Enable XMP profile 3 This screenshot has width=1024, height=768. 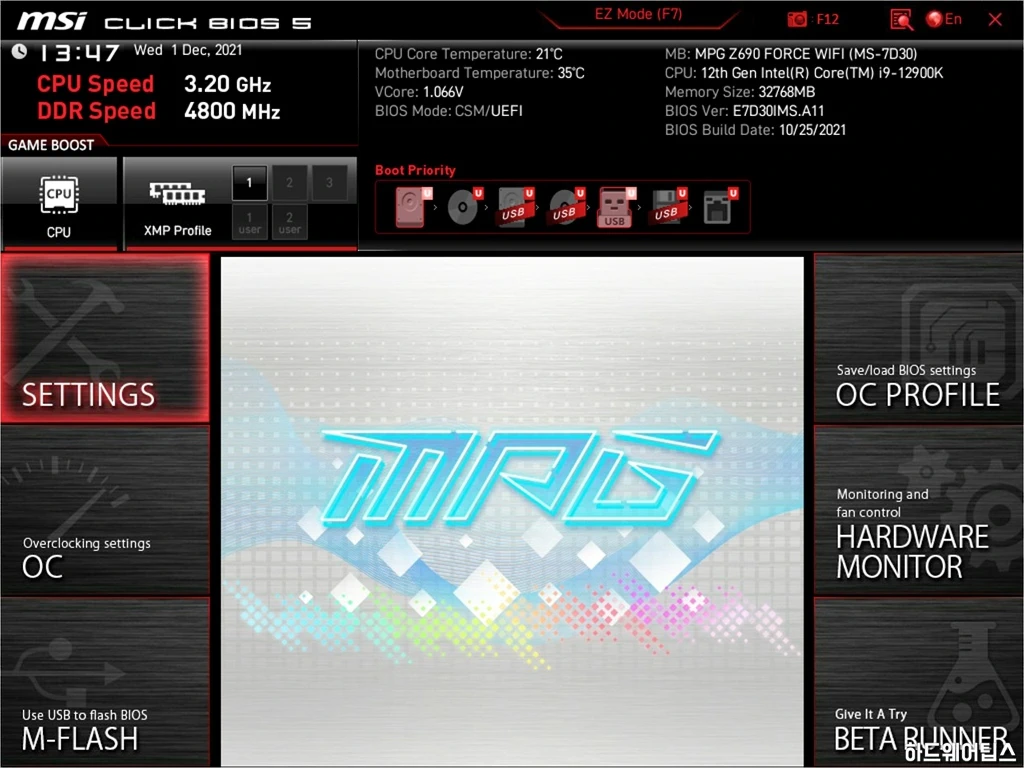329,183
